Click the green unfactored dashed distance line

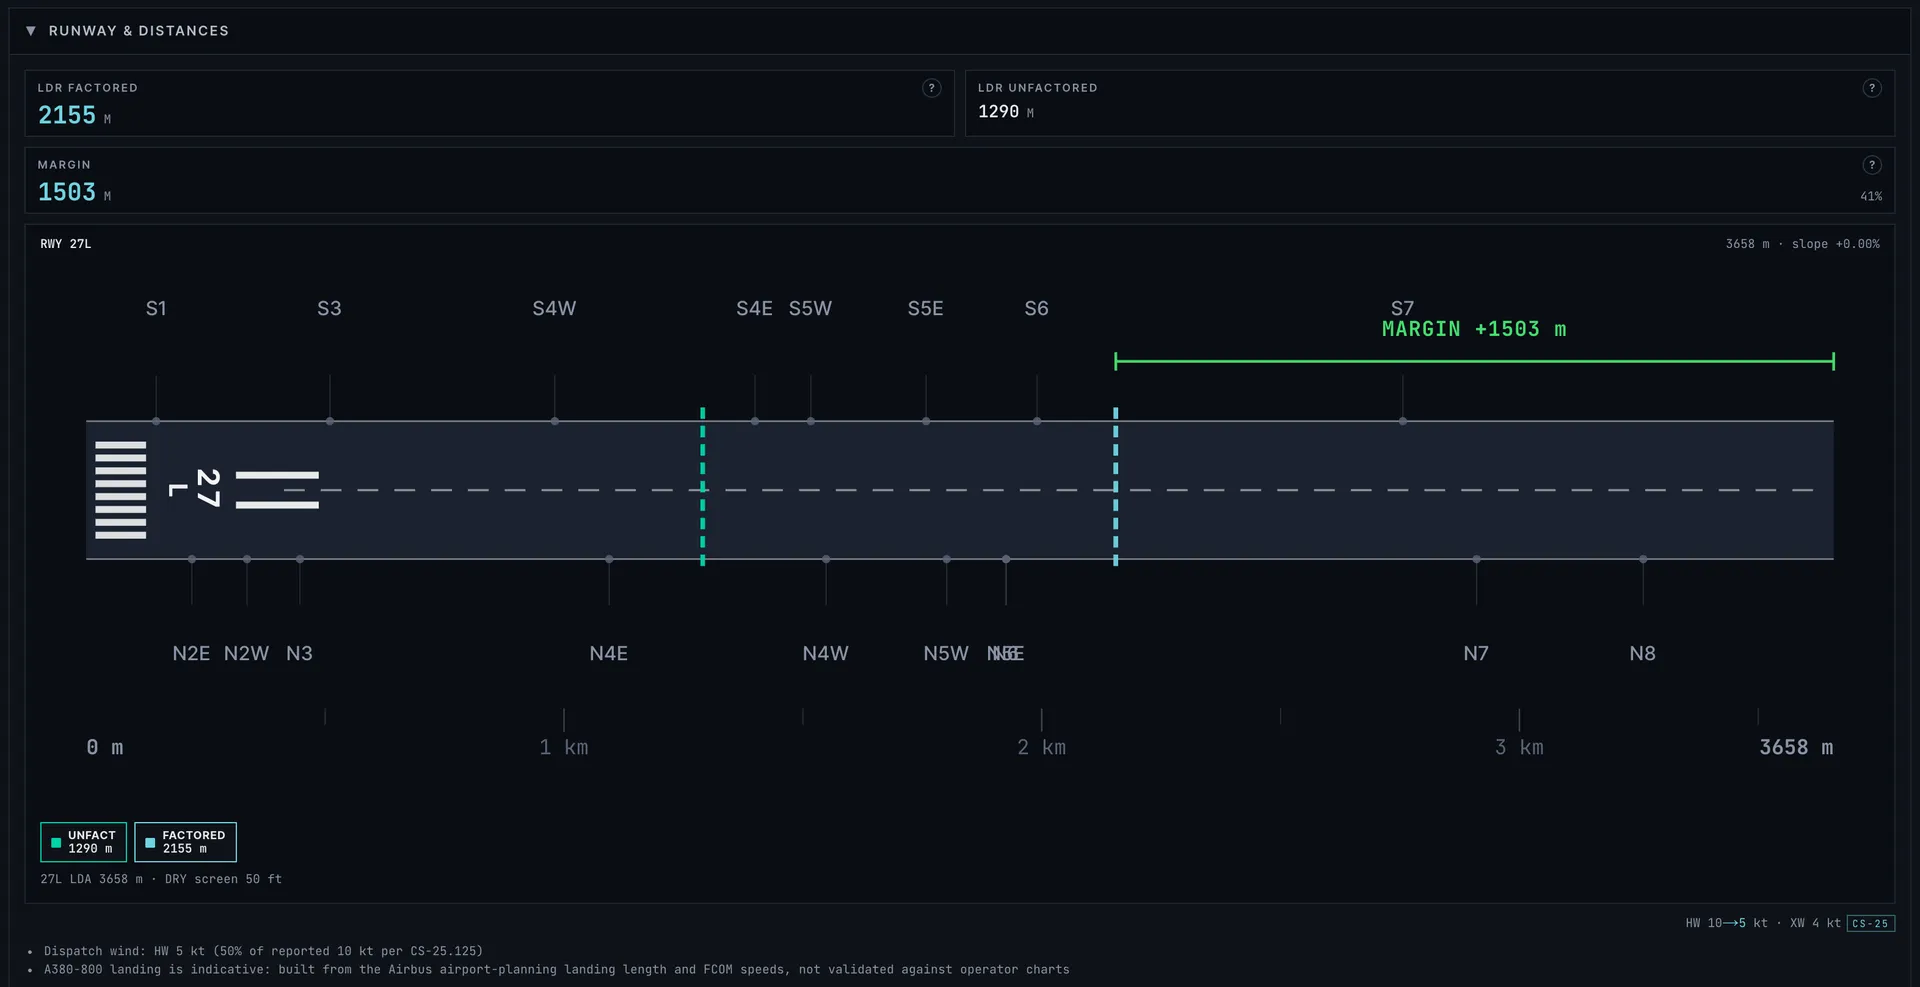(703, 487)
